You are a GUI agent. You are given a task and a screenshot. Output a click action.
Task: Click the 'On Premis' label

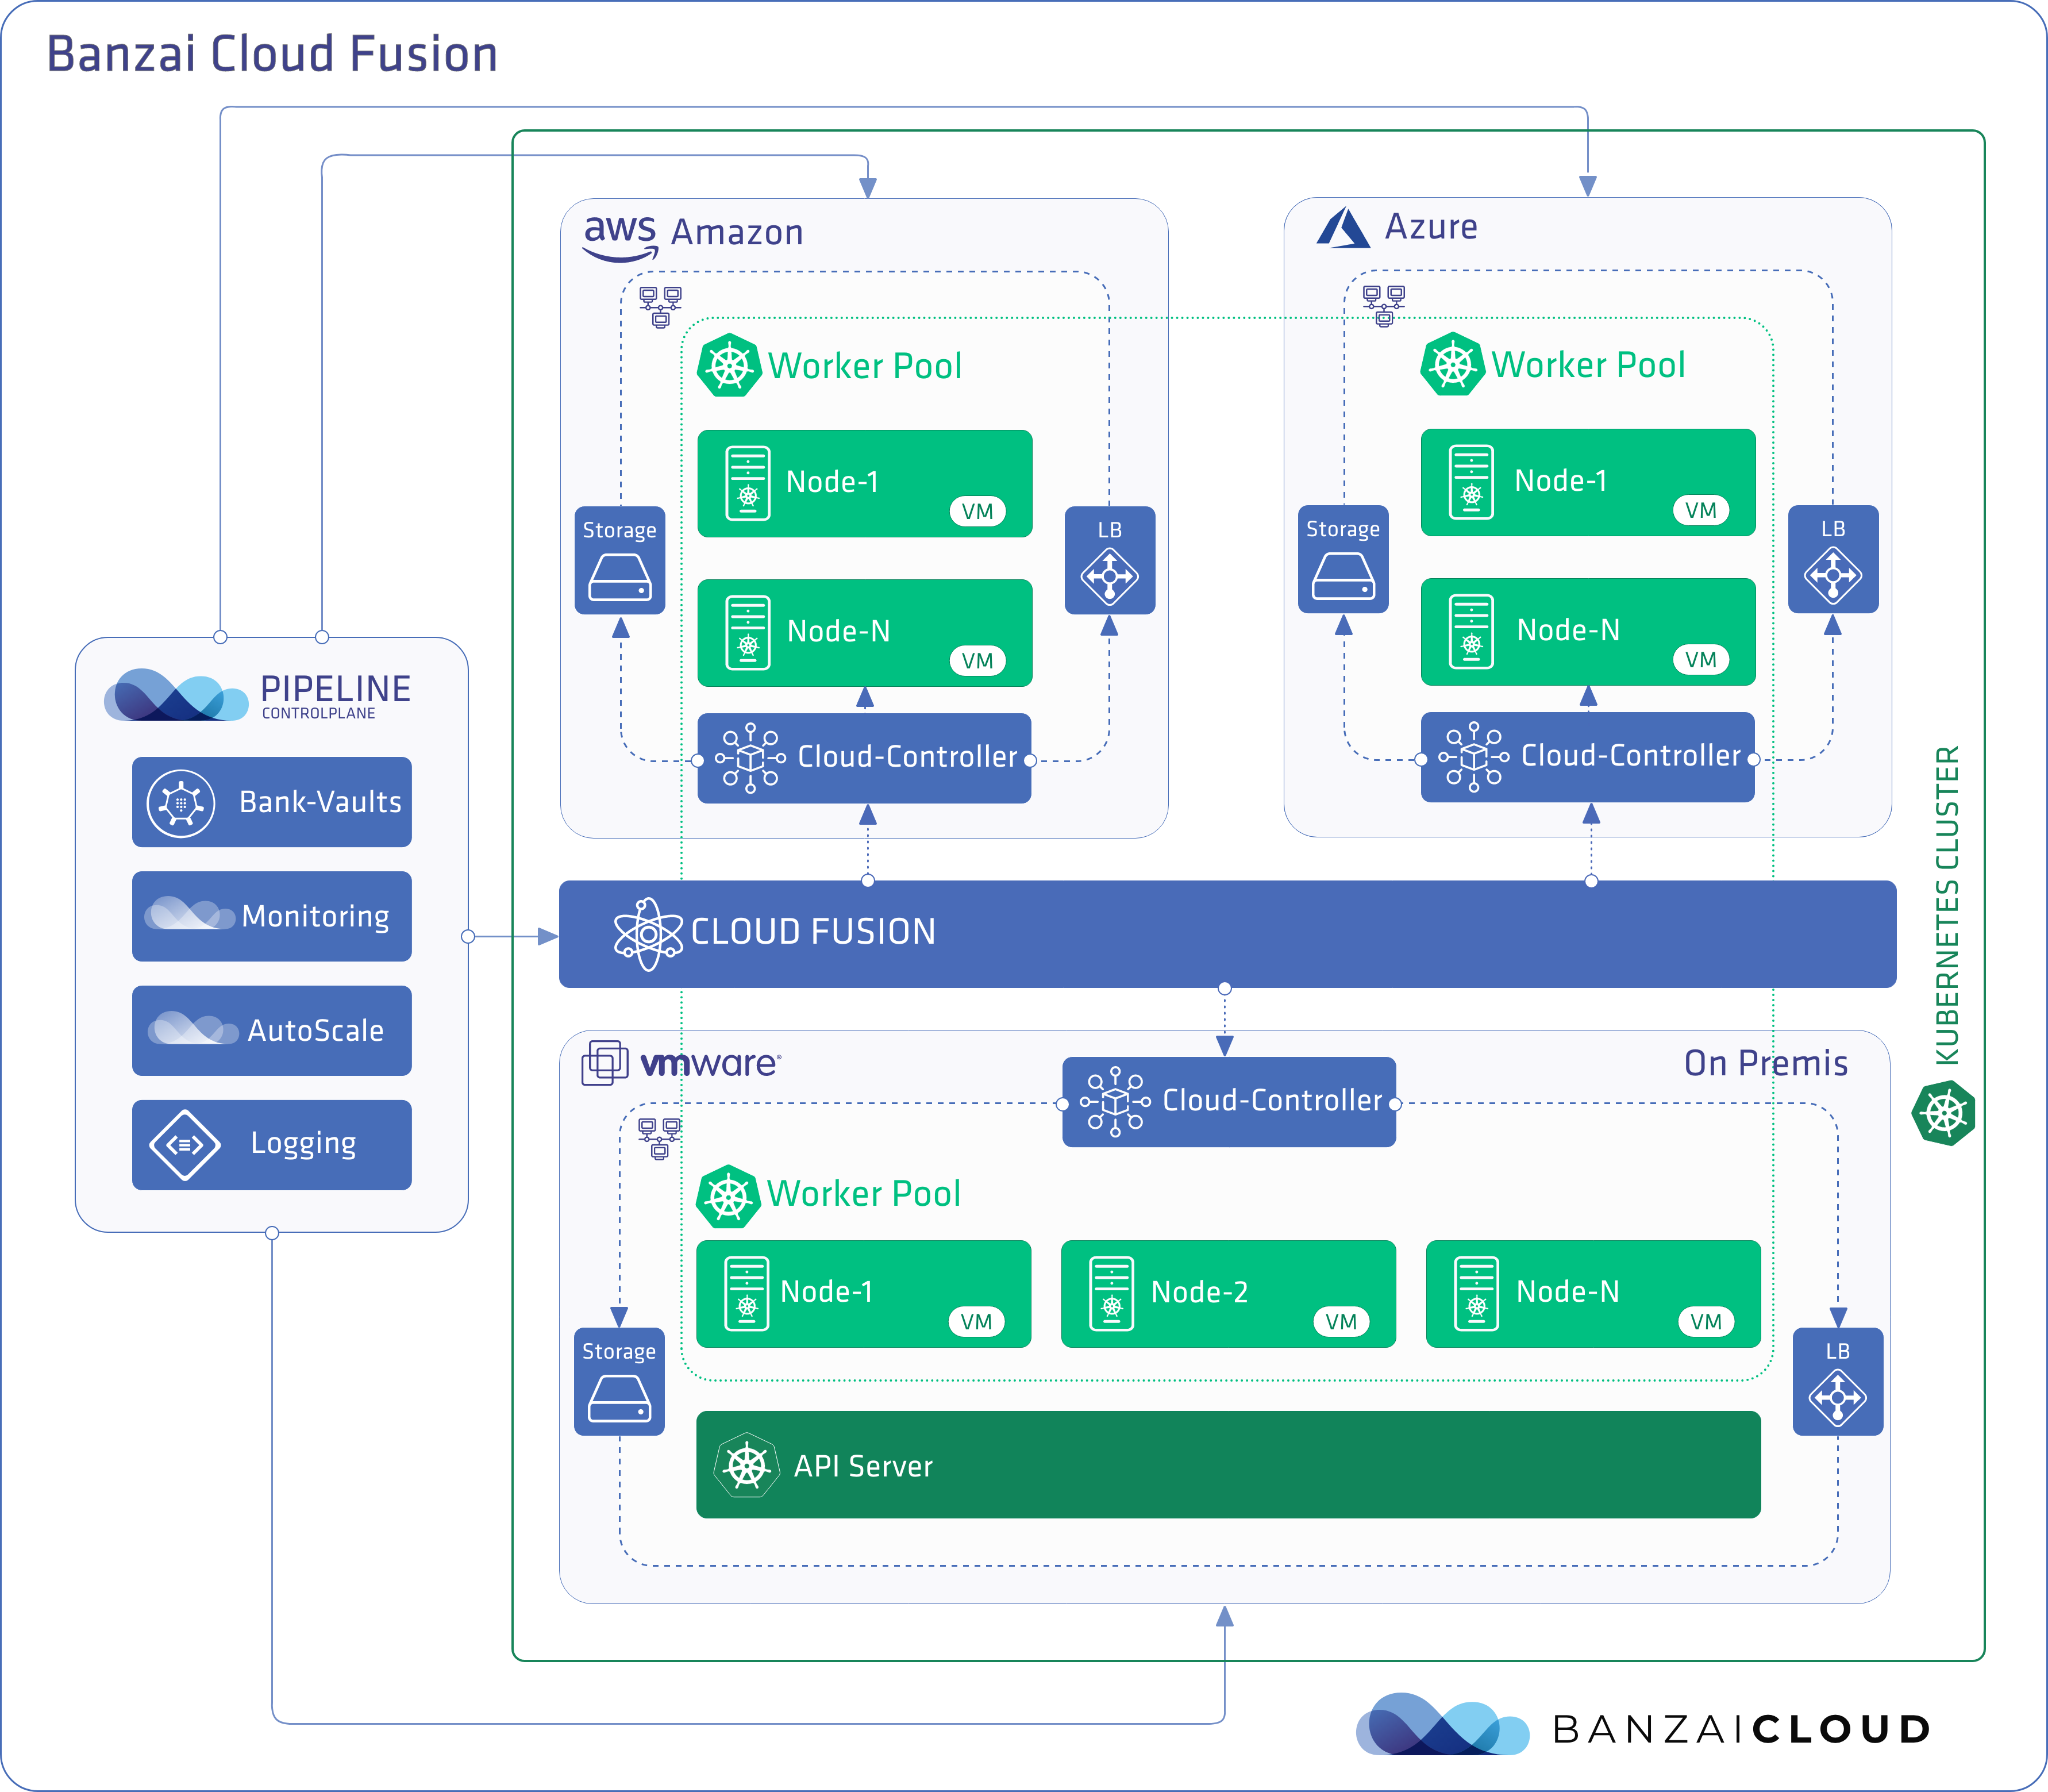(x=1766, y=1063)
